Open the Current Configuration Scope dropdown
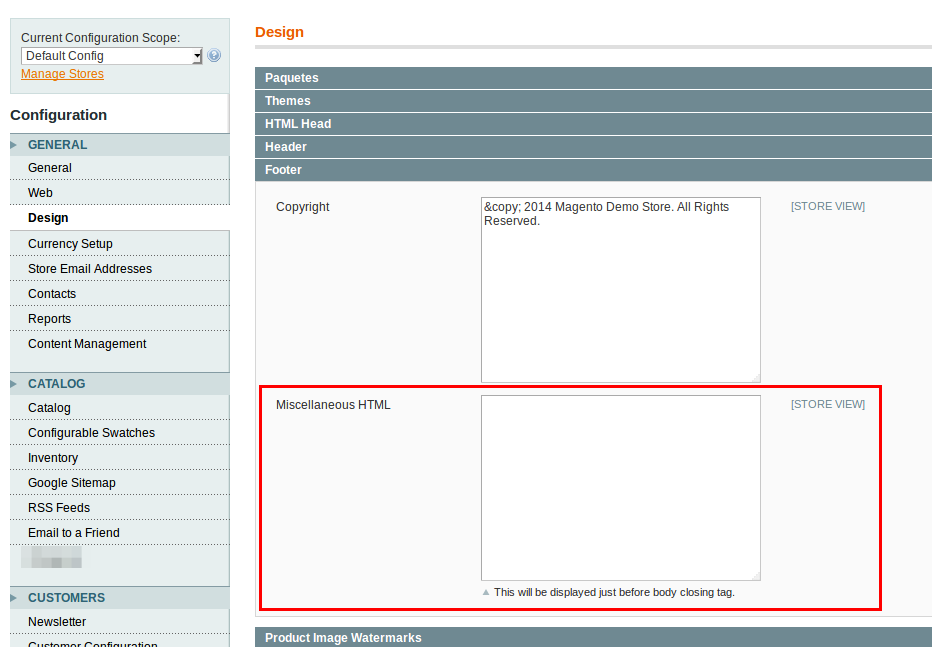The height and width of the screenshot is (647, 932). tap(111, 56)
